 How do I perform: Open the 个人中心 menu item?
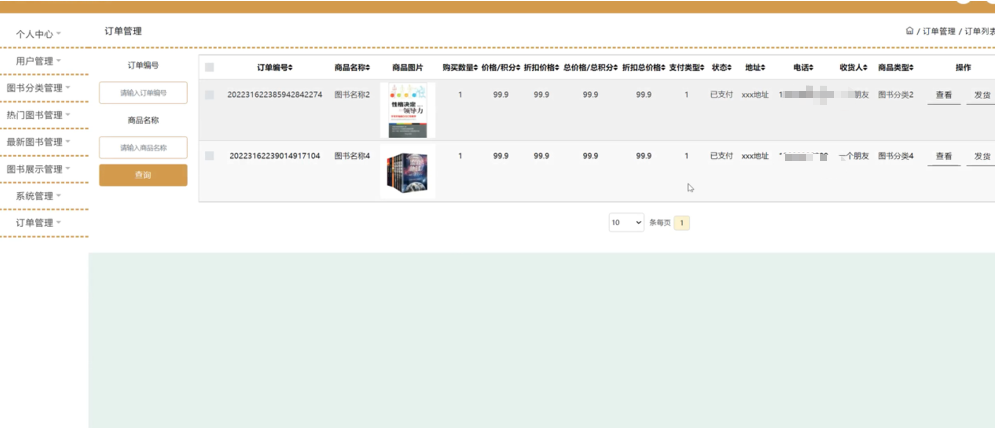click(38, 34)
